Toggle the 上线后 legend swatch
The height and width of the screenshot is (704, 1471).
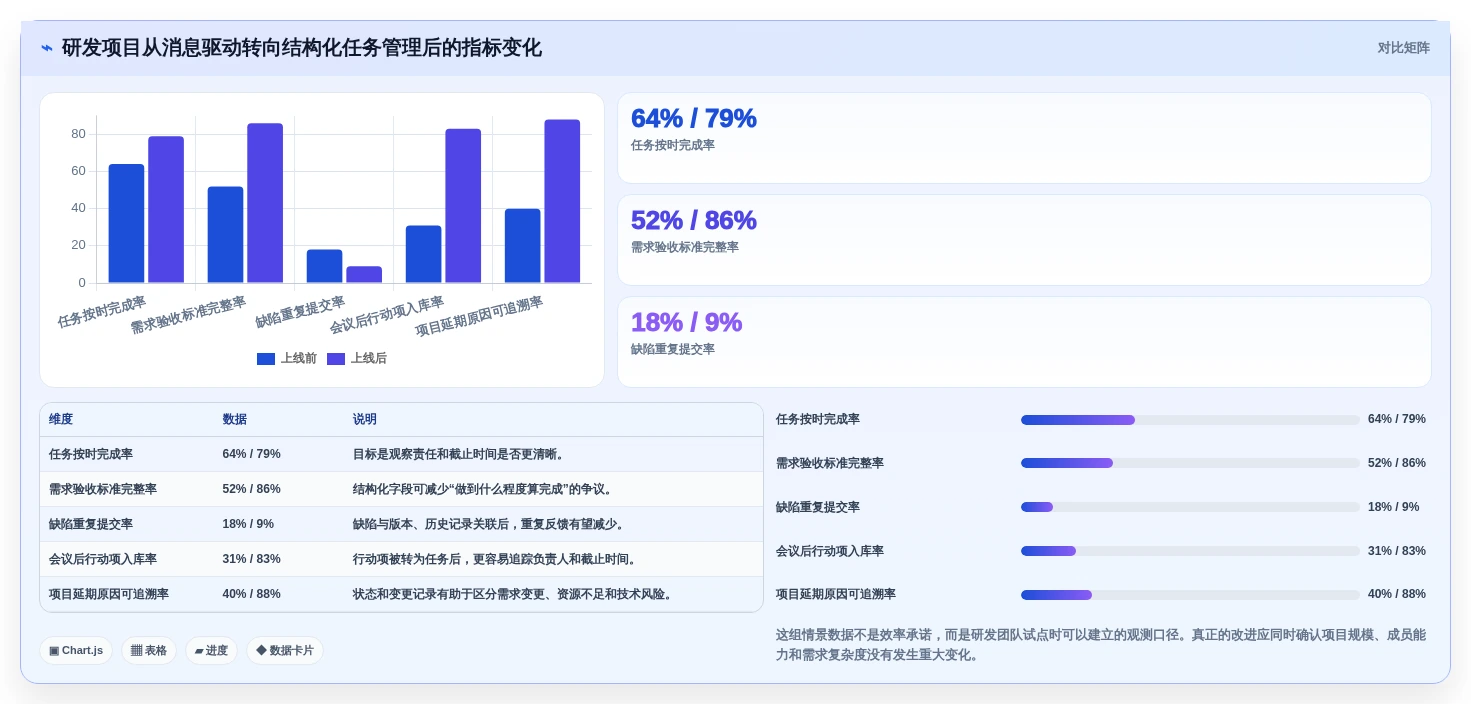336,359
